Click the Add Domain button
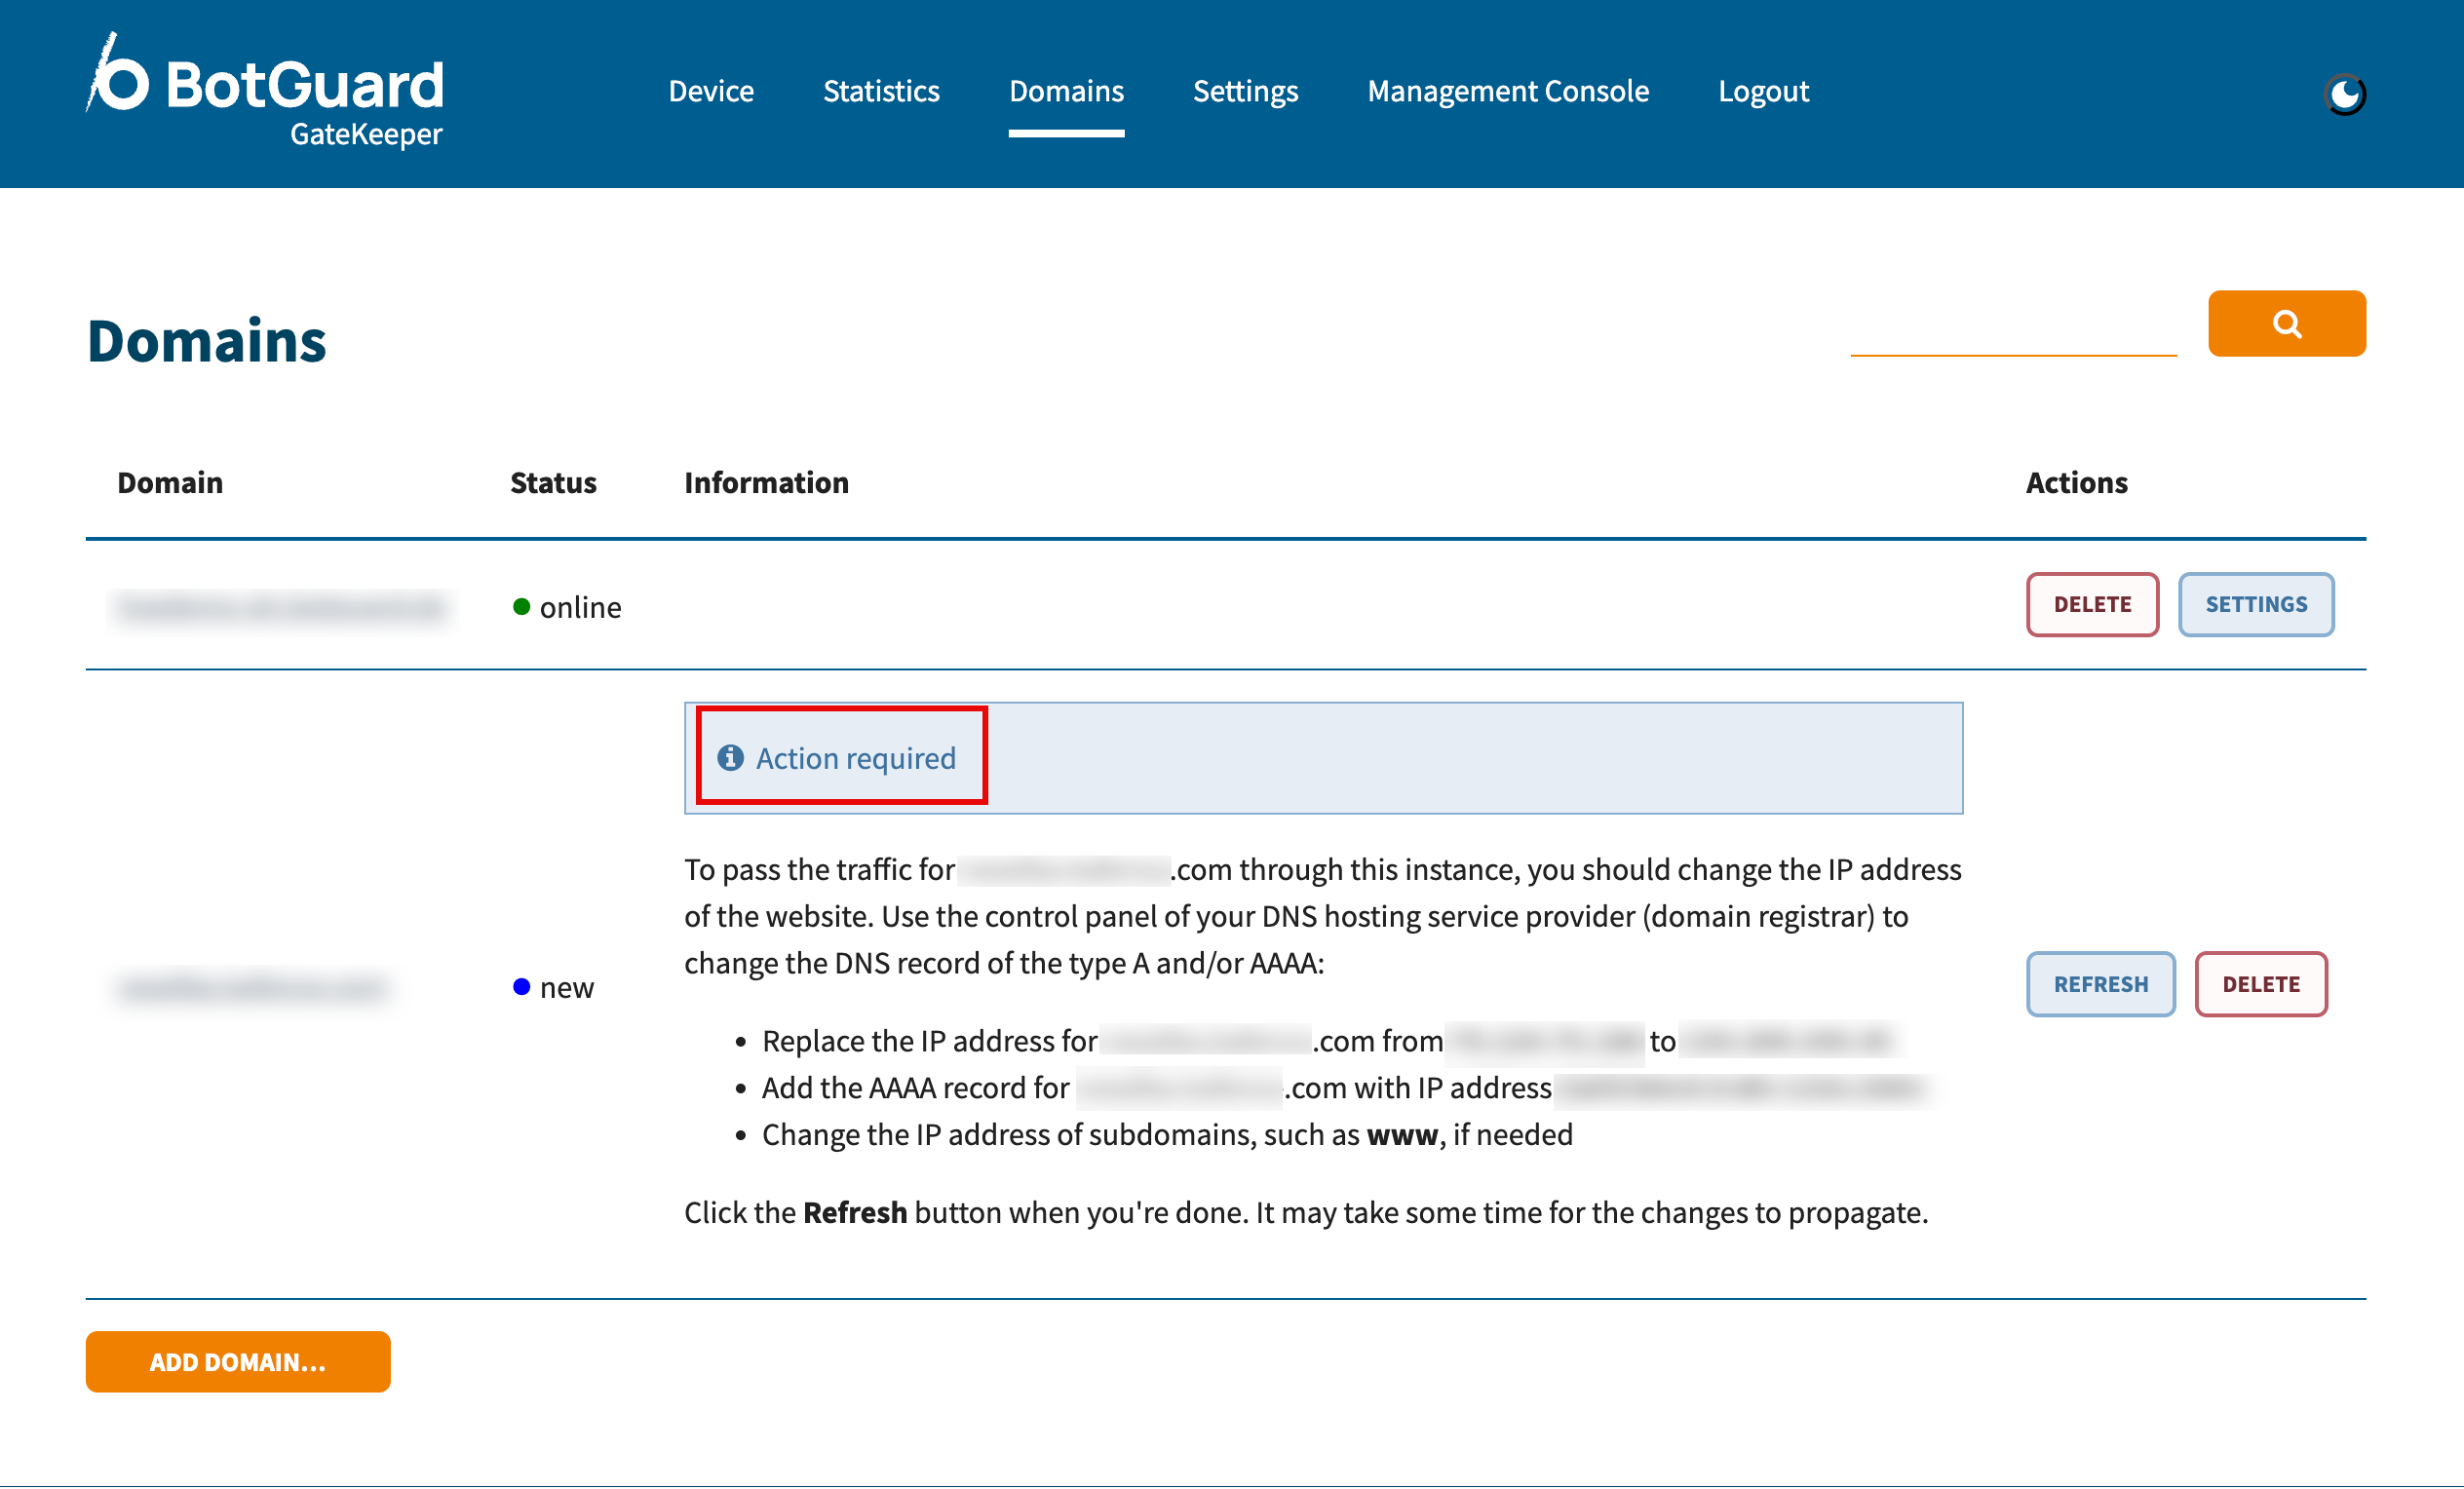 click(238, 1361)
